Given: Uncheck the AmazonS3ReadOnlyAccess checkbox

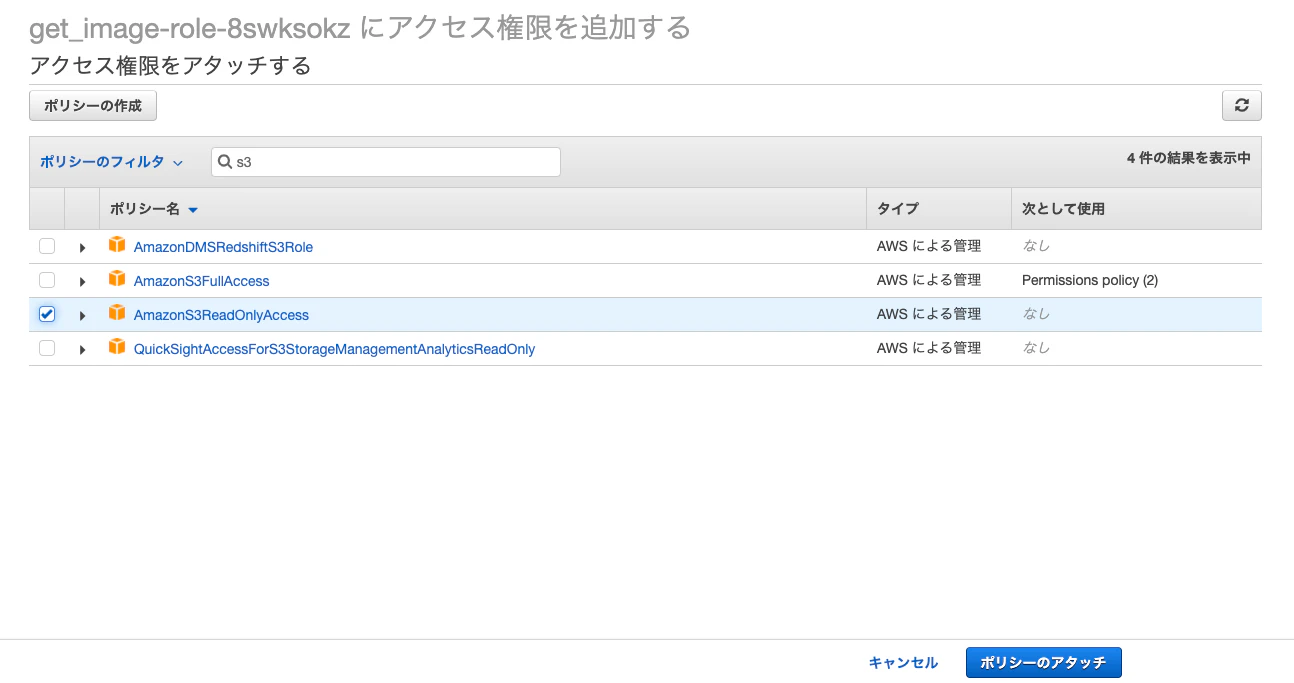Looking at the screenshot, I should click(47, 314).
